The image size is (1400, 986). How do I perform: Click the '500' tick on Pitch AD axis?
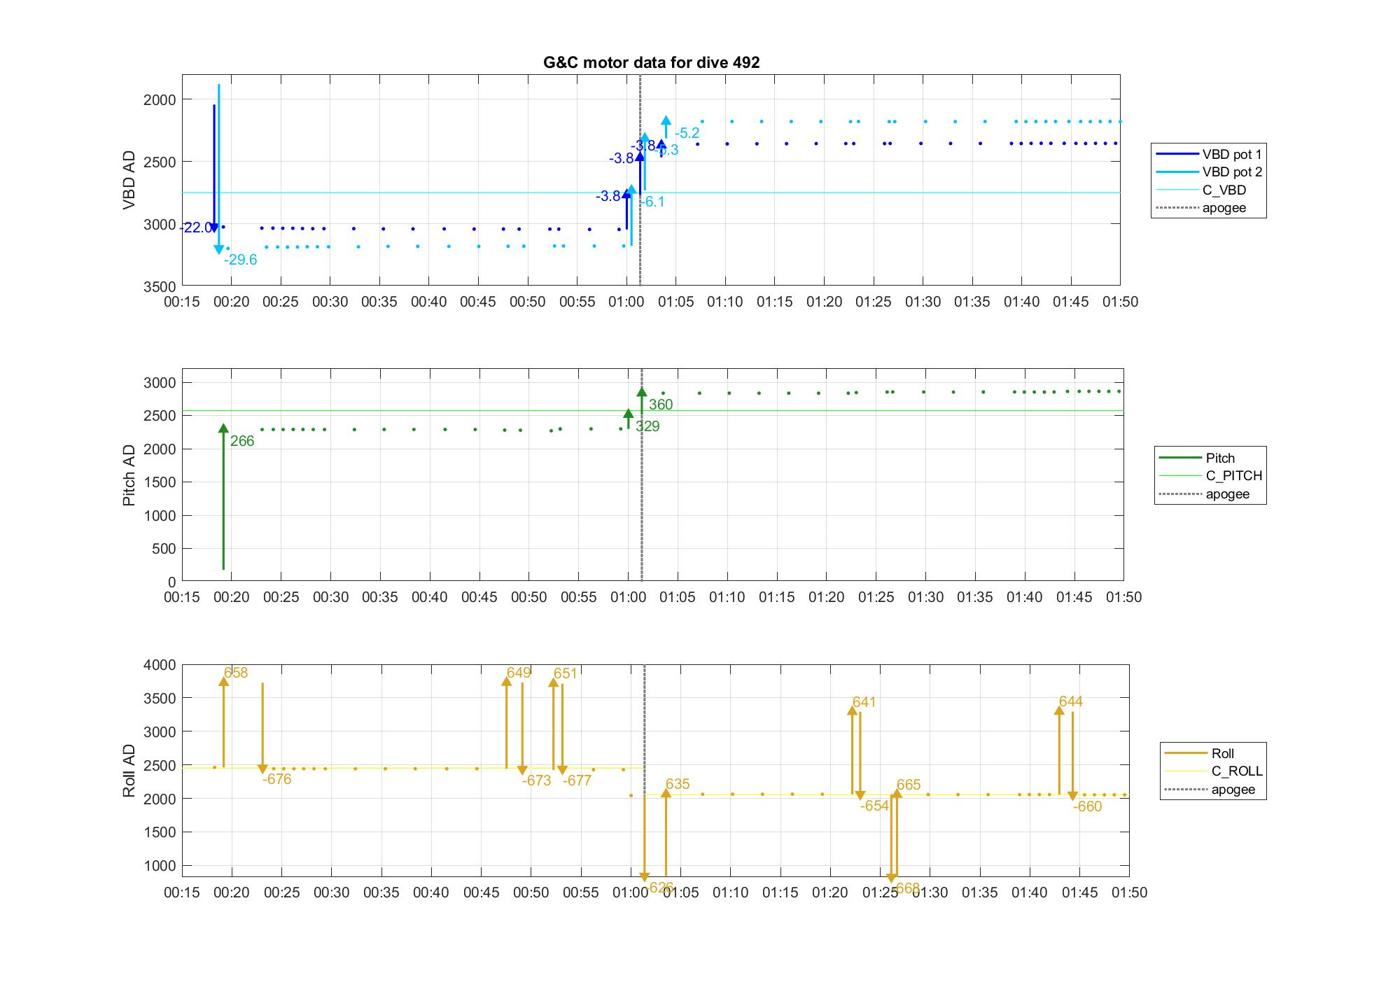tap(164, 549)
